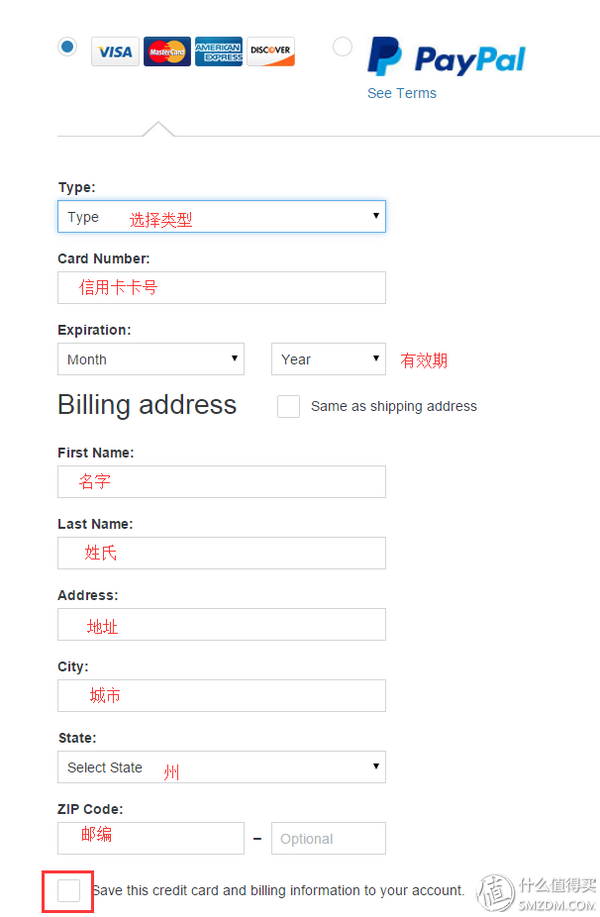
Task: Check Same as shipping address box
Action: [288, 406]
